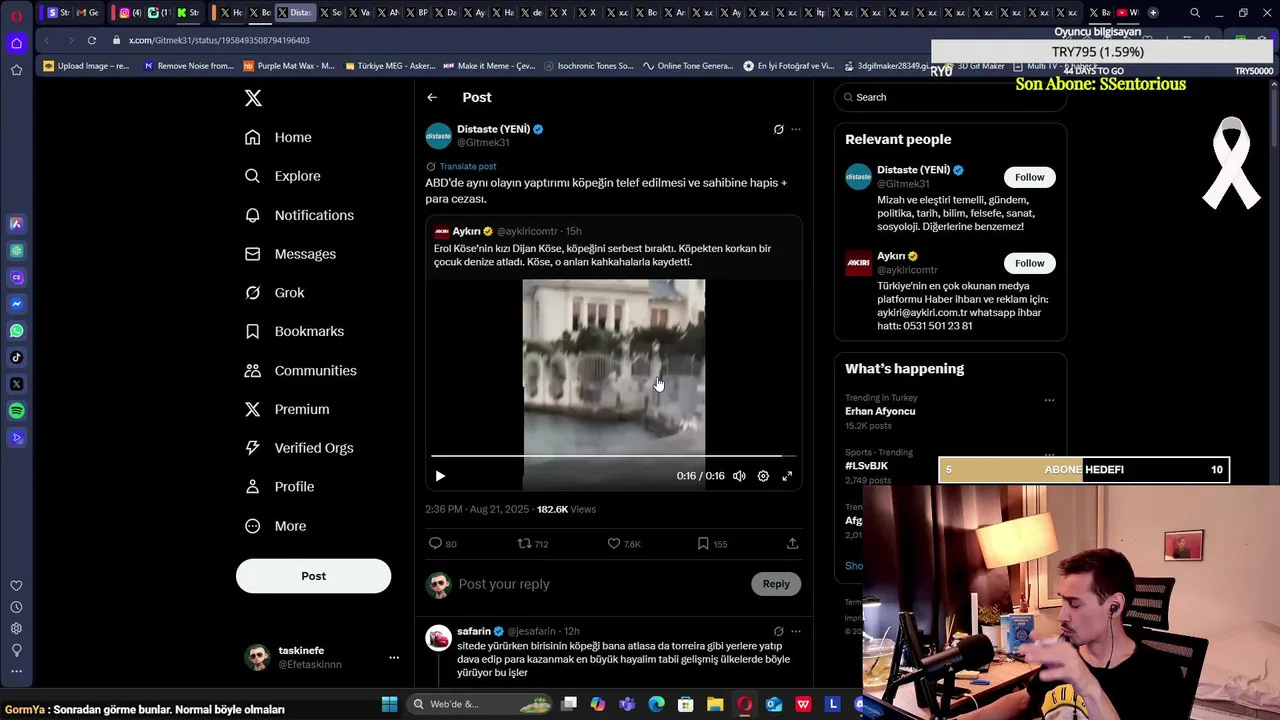This screenshot has height=720, width=1280.
Task: Click the X Search box
Action: tap(950, 97)
